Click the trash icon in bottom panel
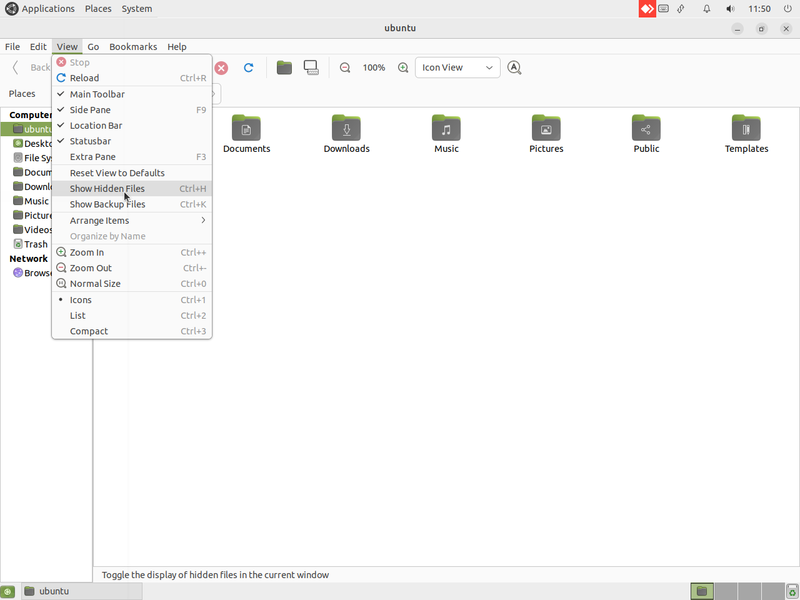The image size is (800, 600). (792, 591)
